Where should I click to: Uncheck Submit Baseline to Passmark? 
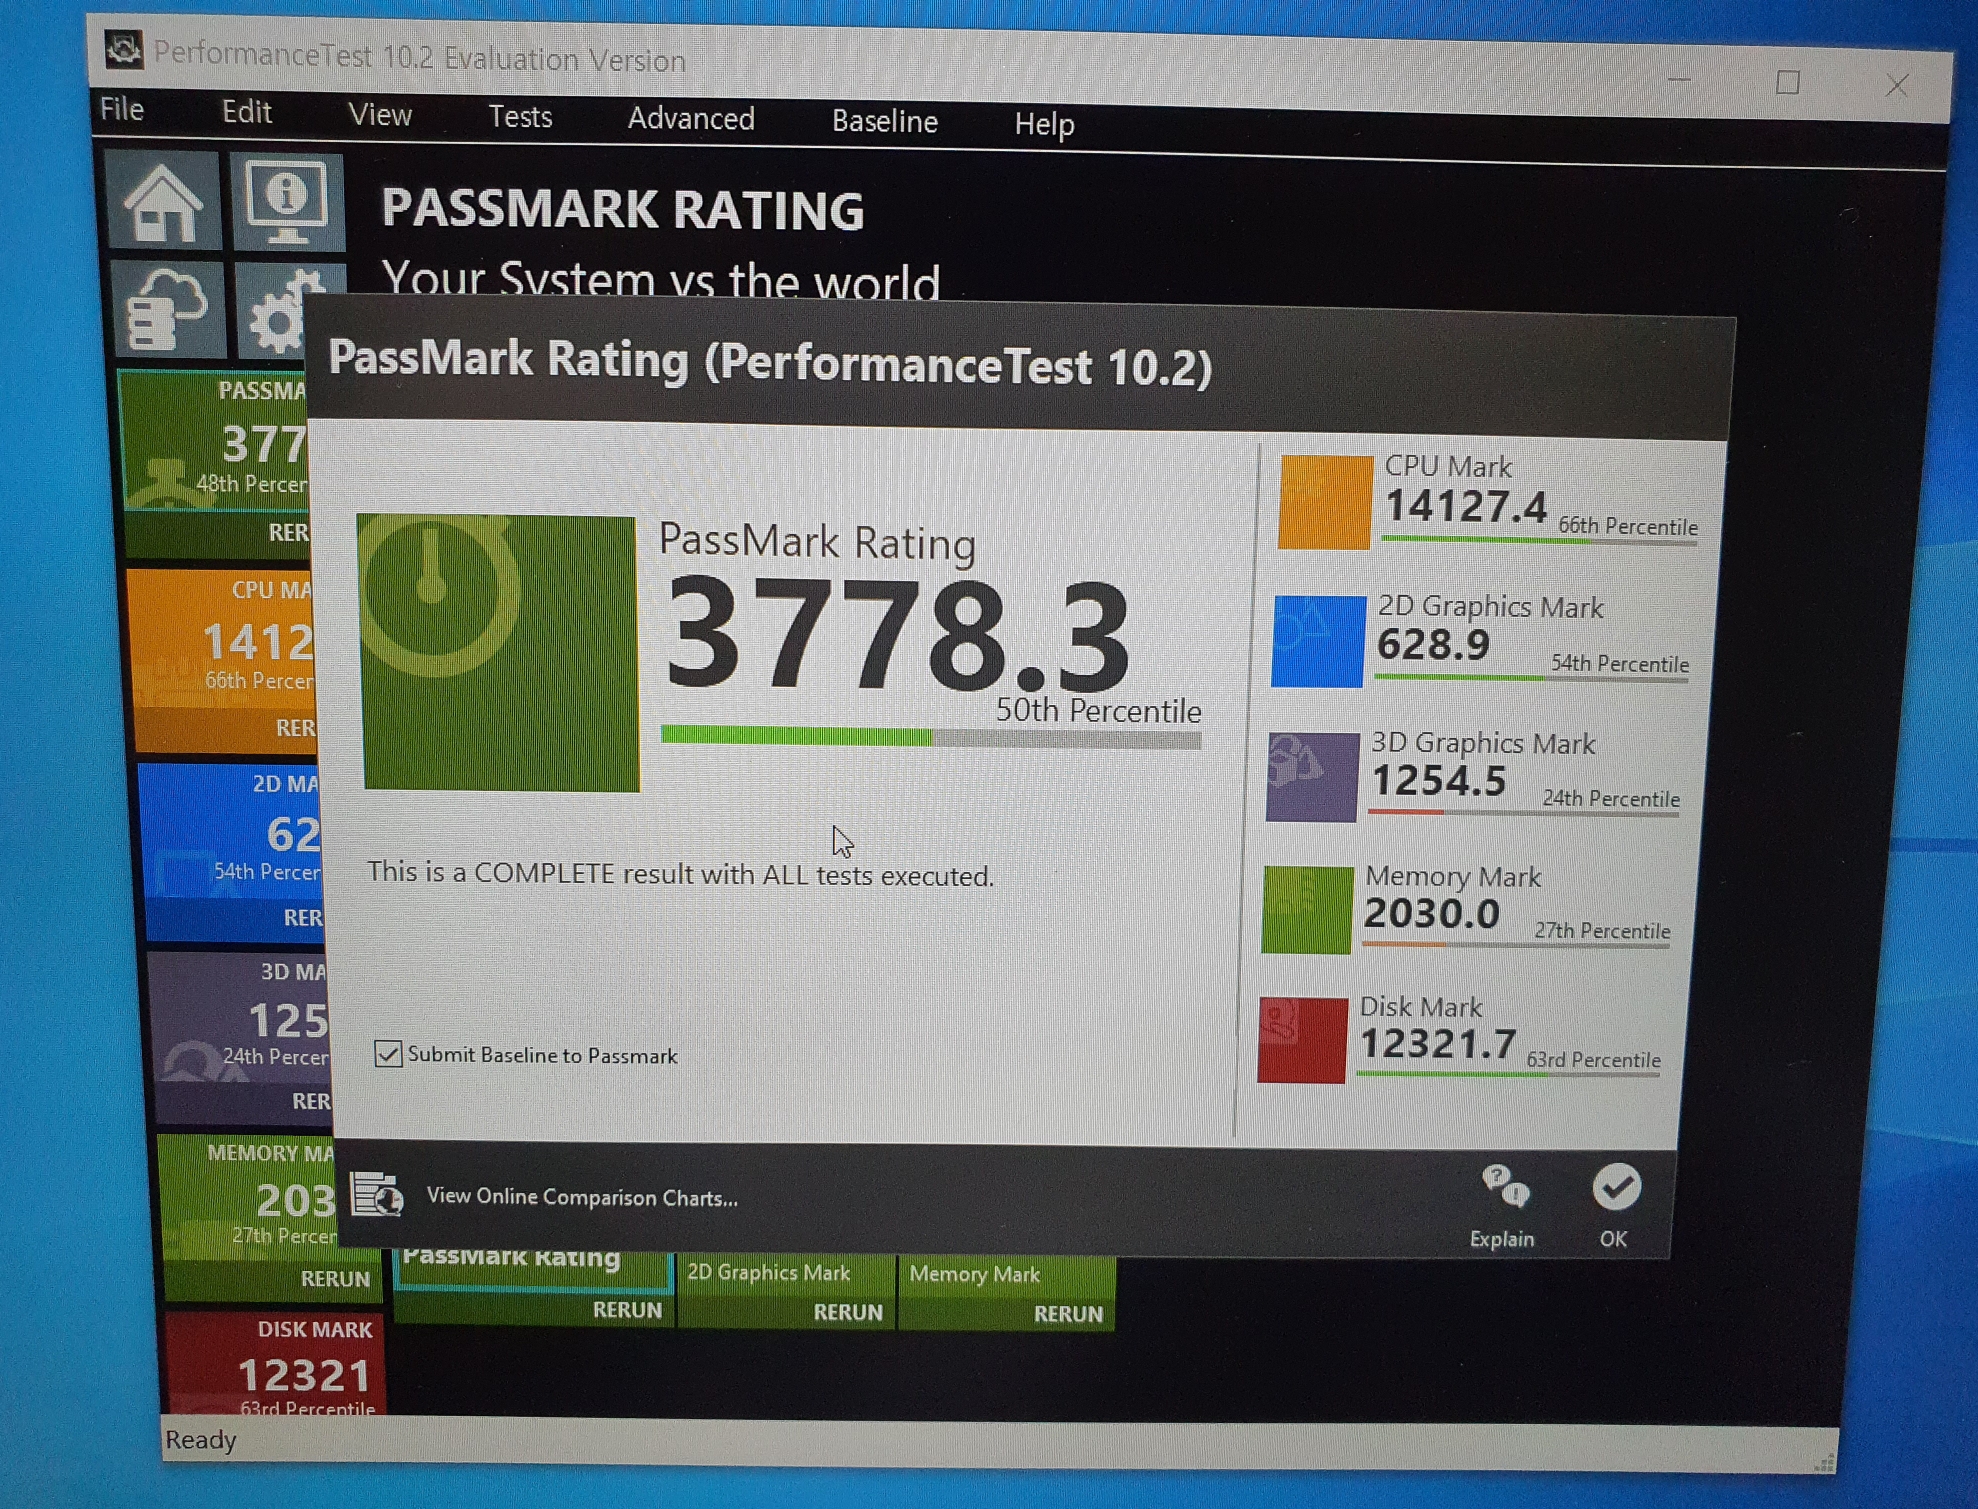pos(388,1054)
